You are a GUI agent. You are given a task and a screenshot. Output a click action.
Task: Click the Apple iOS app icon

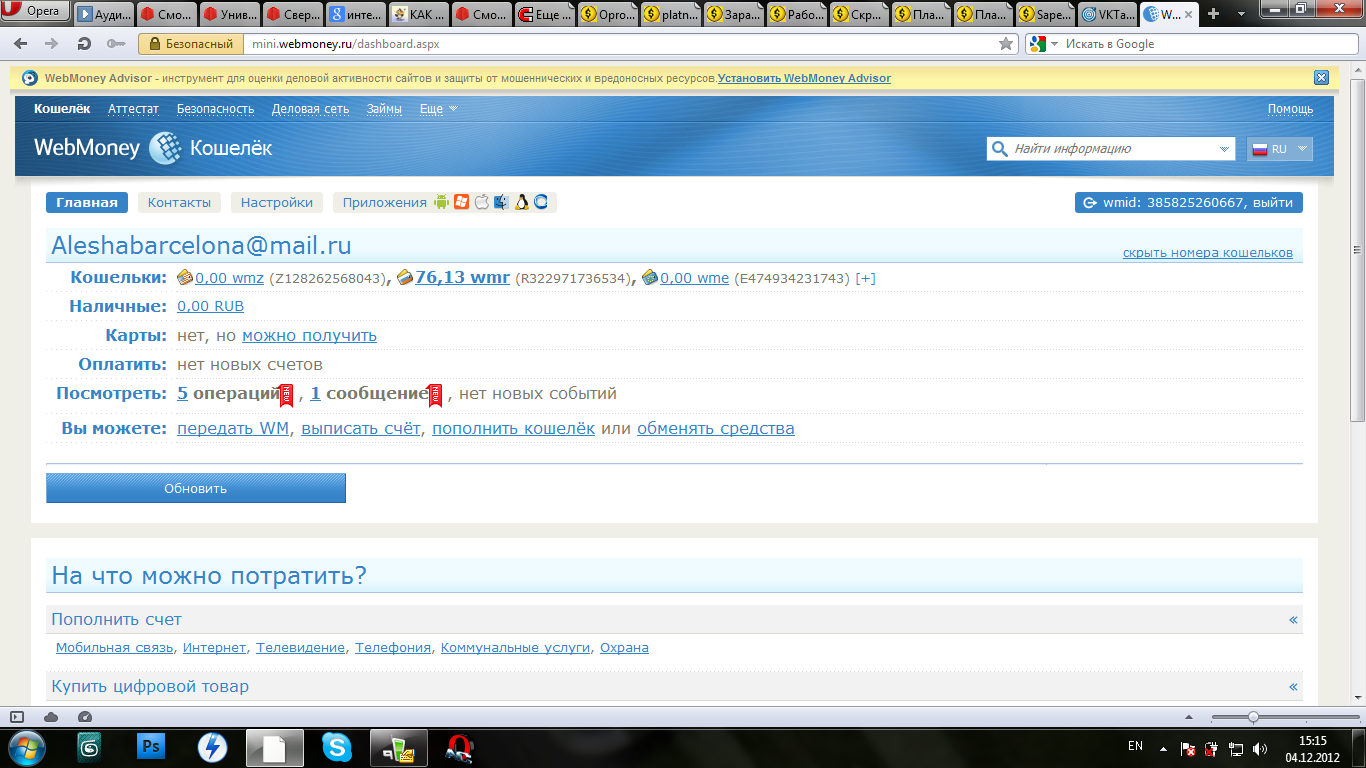click(x=481, y=202)
